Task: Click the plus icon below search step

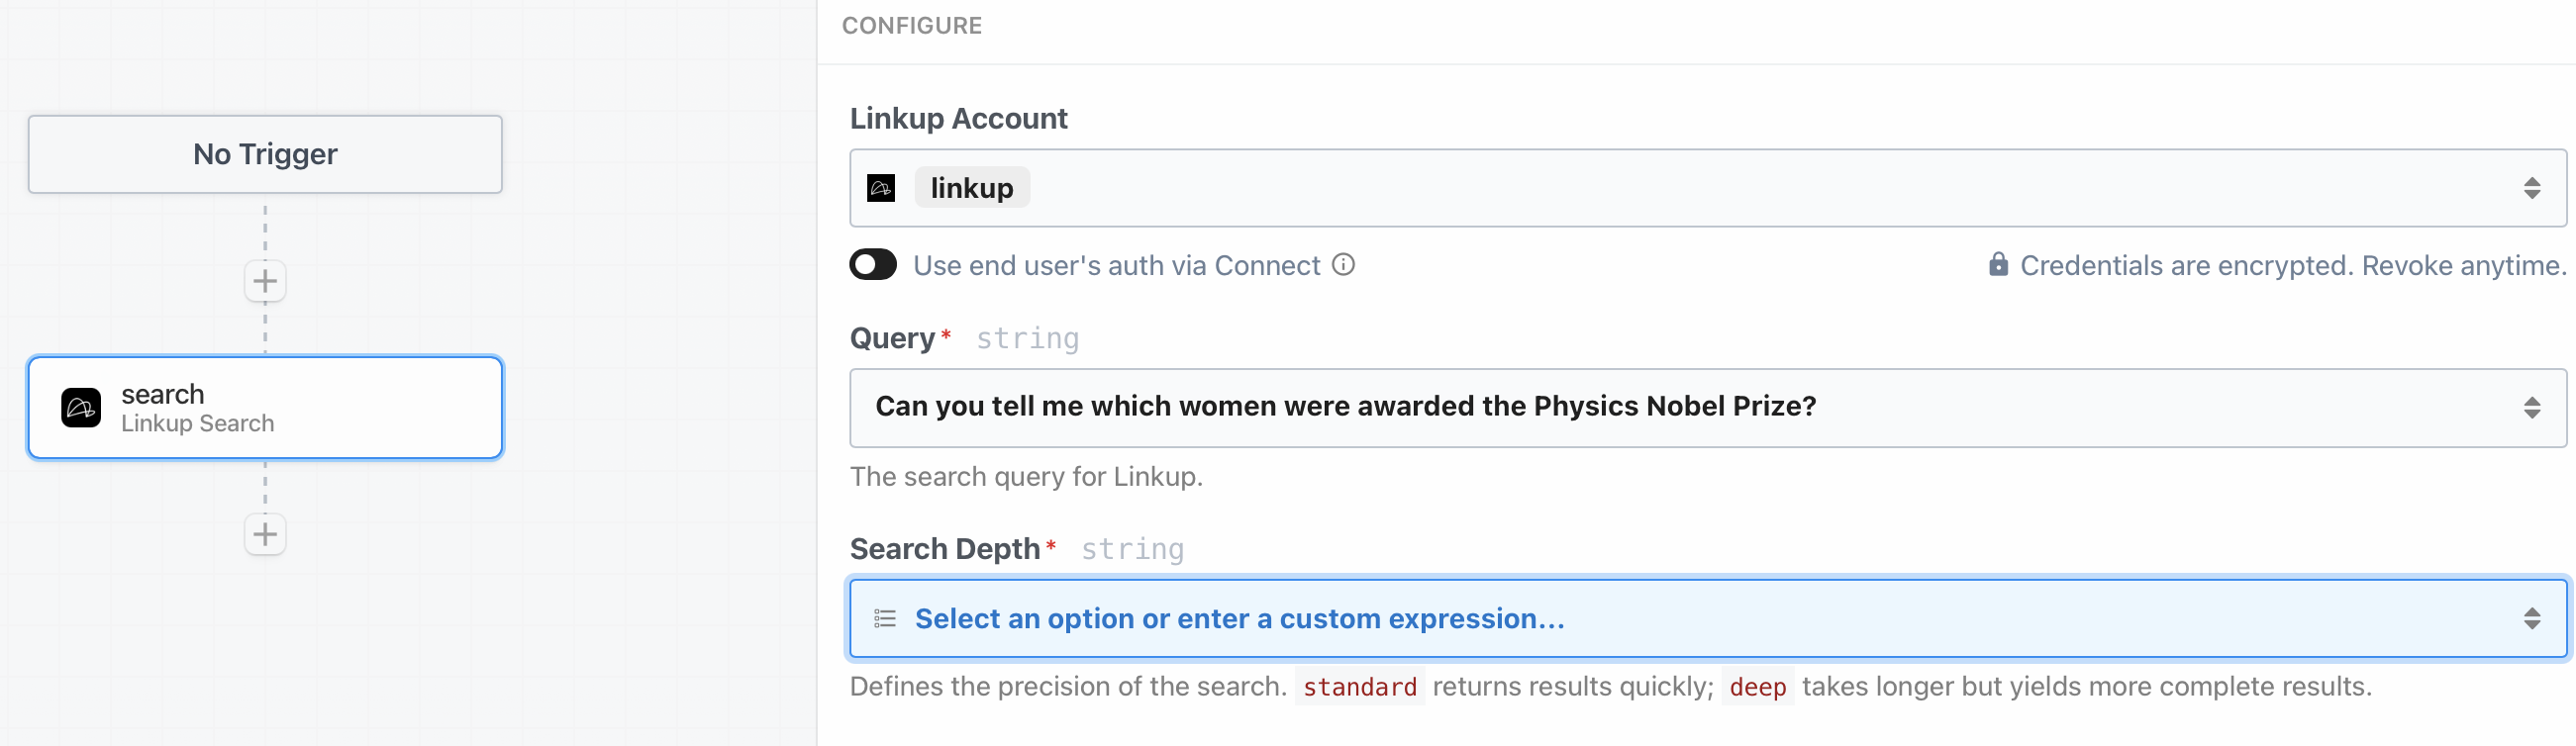Action: pyautogui.click(x=265, y=534)
